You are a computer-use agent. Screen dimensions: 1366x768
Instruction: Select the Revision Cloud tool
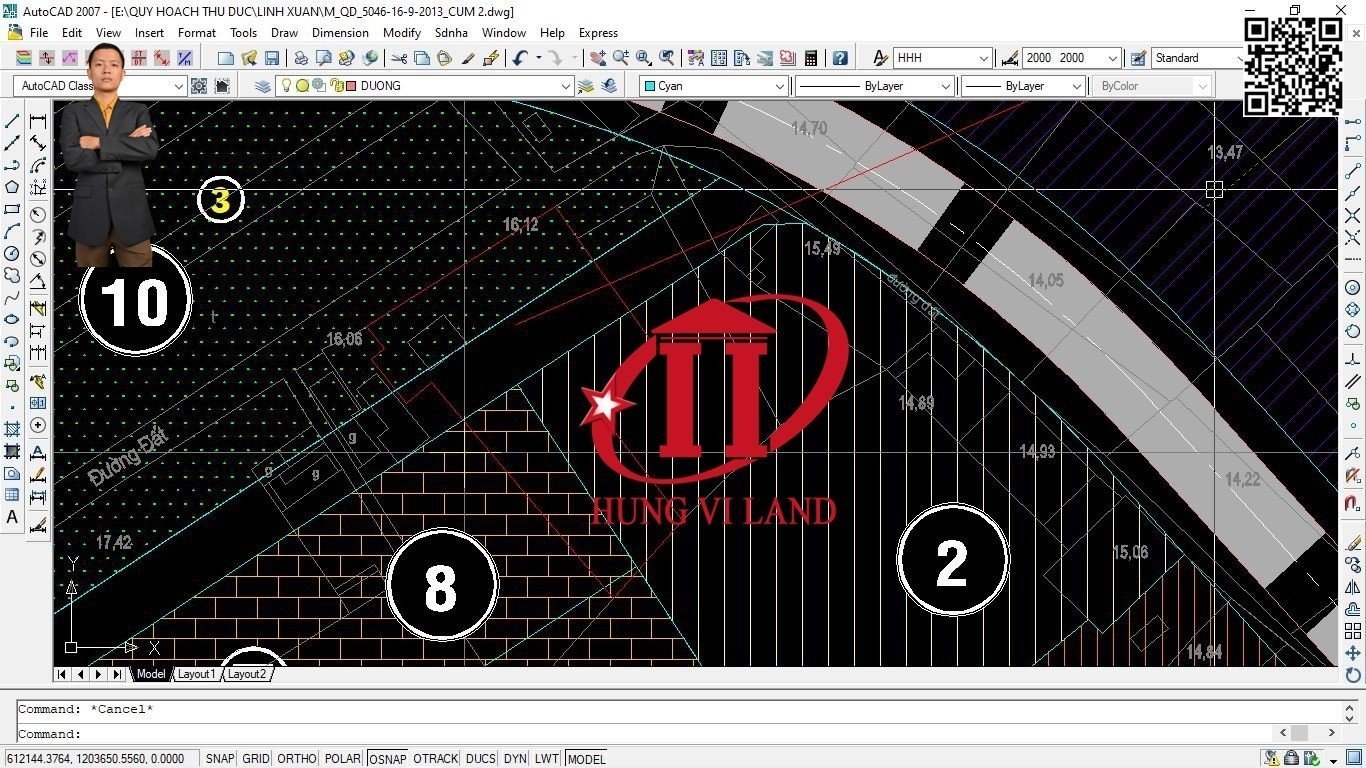12,275
